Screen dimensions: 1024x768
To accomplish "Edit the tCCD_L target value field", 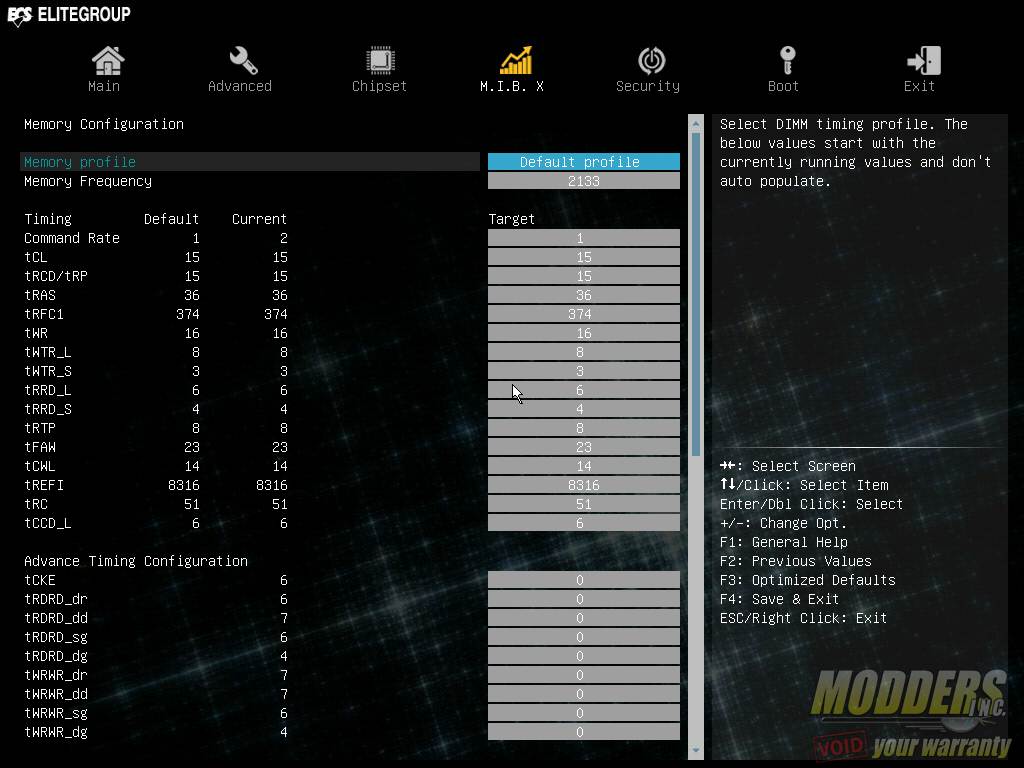I will (584, 522).
